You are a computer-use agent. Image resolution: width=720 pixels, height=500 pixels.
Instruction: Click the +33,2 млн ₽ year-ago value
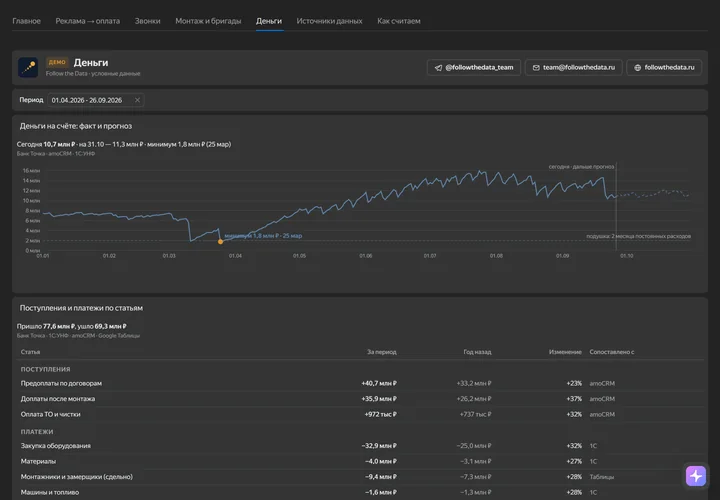pyautogui.click(x=474, y=383)
